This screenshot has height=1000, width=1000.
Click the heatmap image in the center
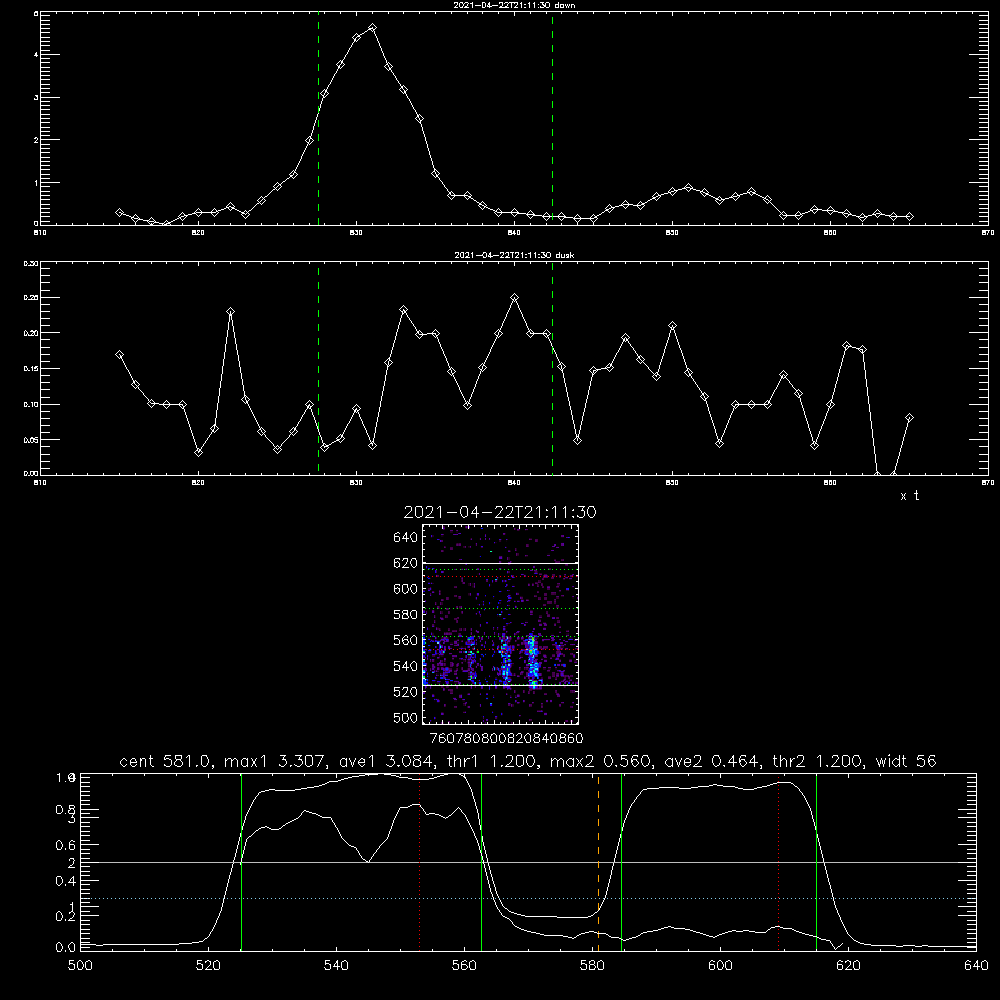click(501, 624)
